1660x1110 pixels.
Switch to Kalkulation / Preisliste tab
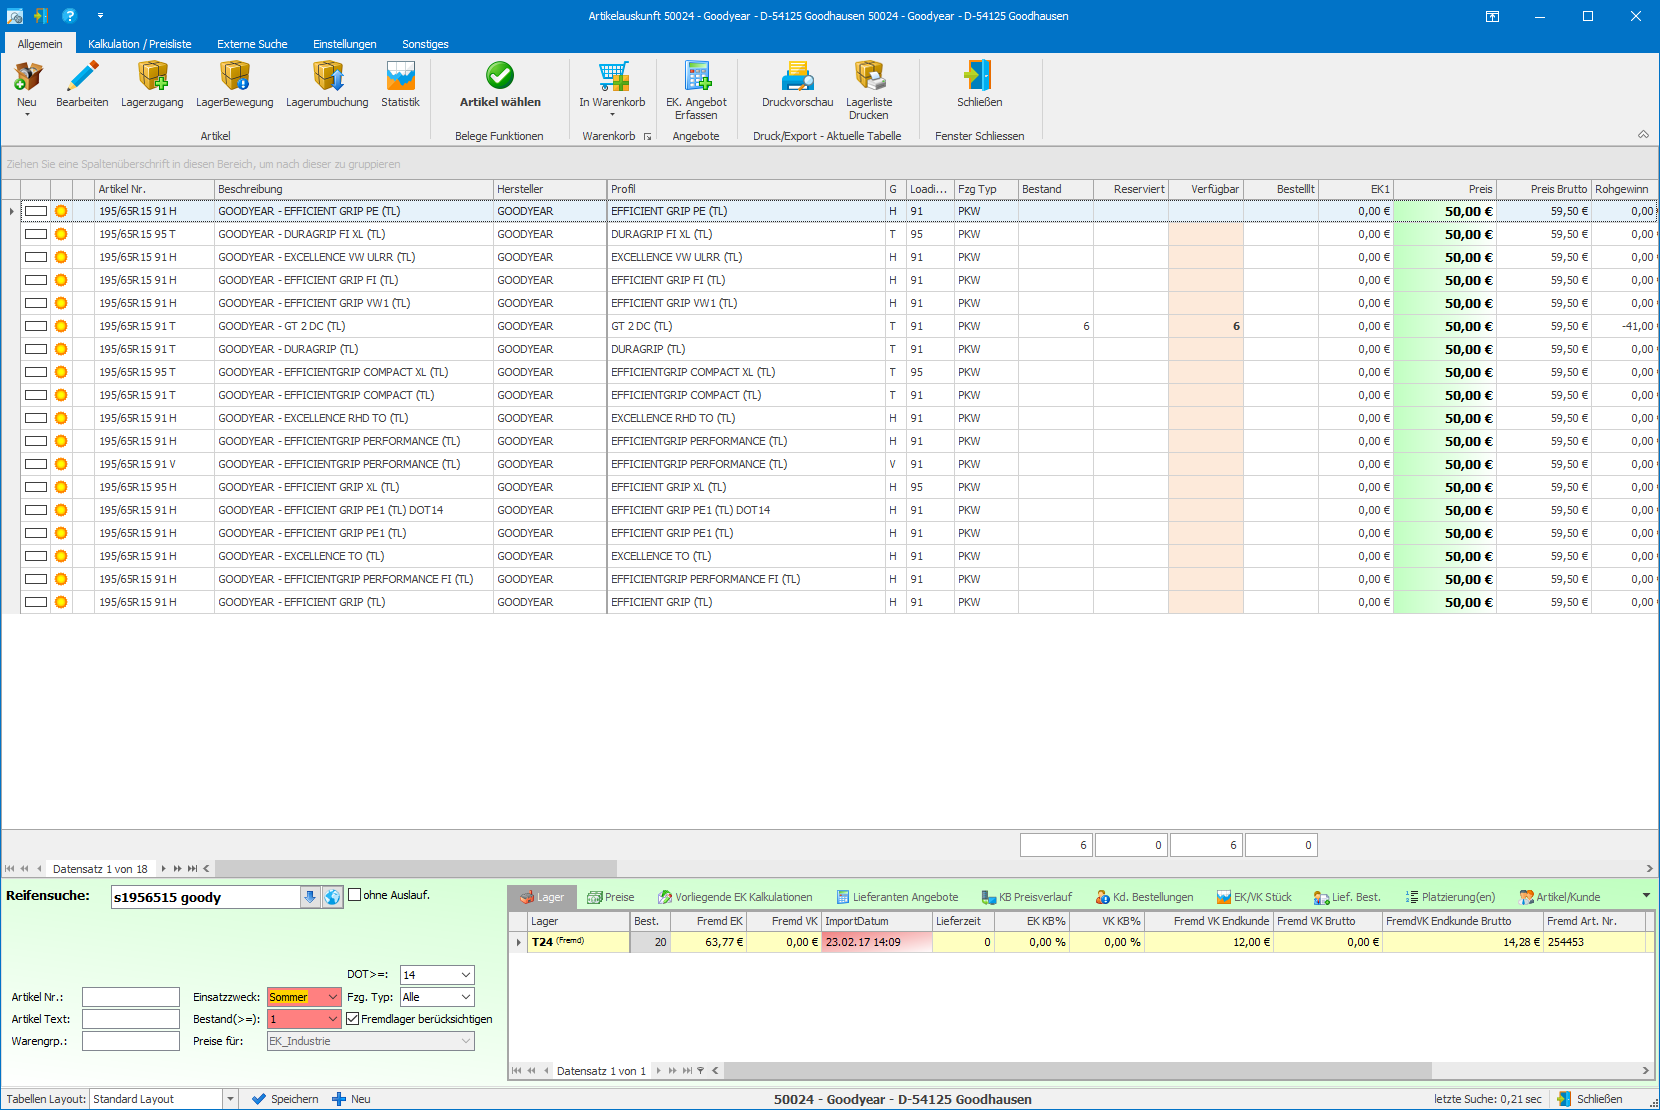pyautogui.click(x=139, y=44)
